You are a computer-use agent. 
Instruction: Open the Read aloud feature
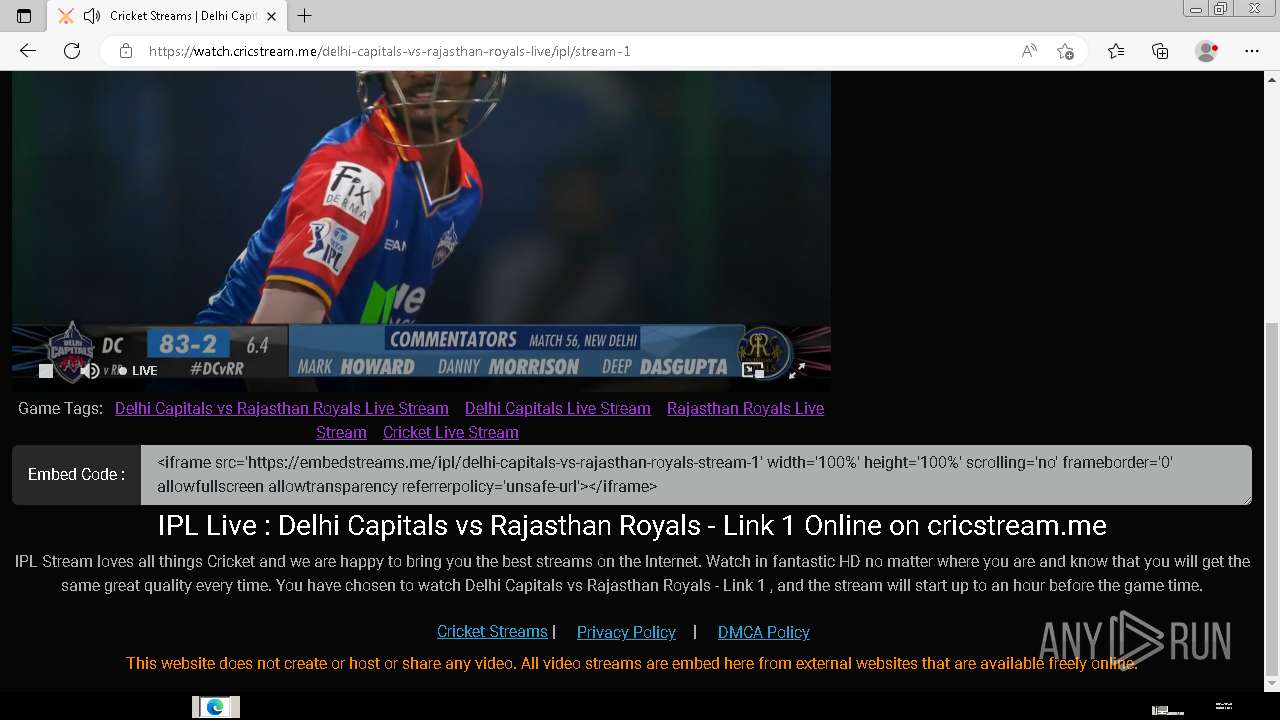pyautogui.click(x=1029, y=51)
